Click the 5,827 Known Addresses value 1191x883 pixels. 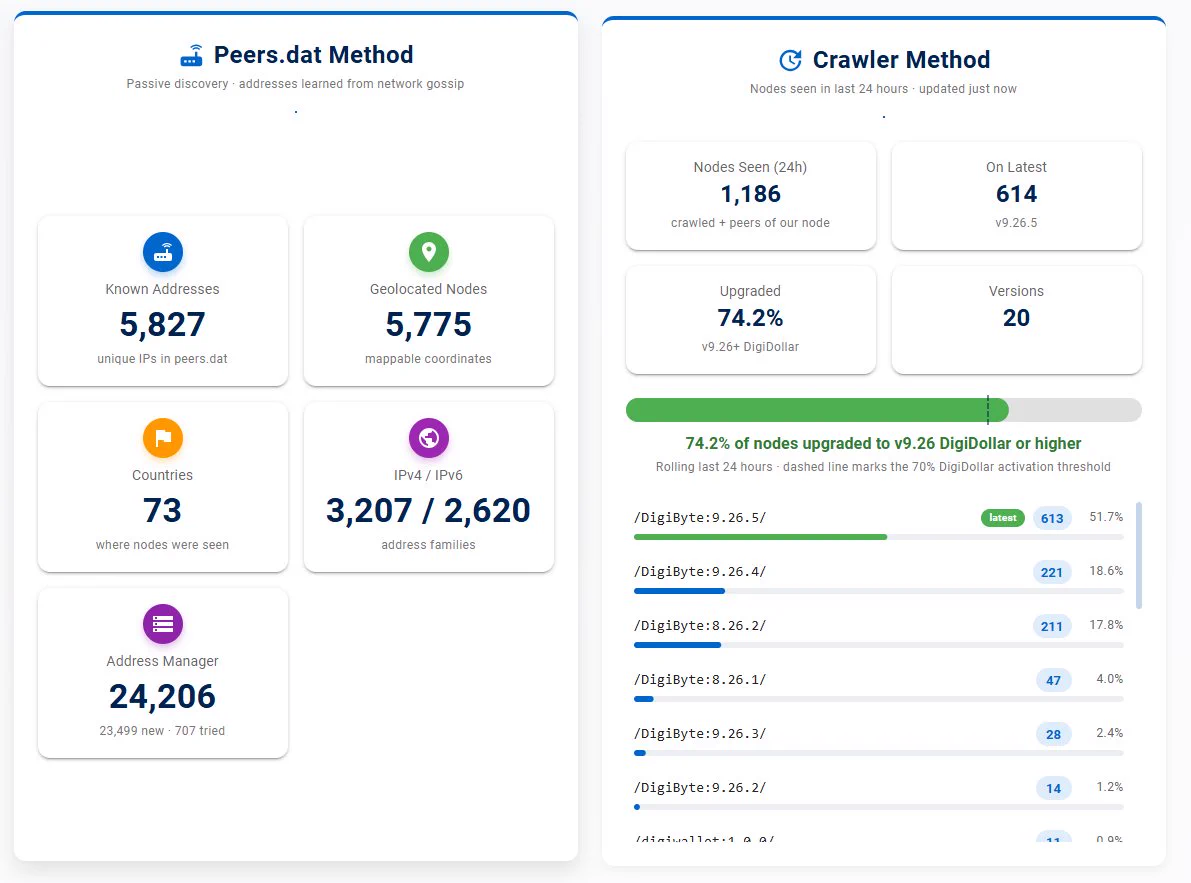[x=163, y=324]
